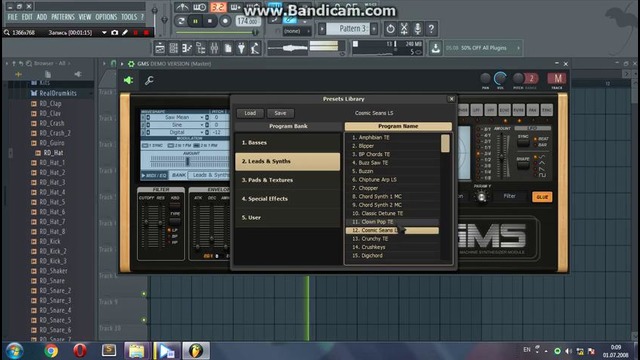
Task: Click the GMS channel pan knob
Action: tap(485, 78)
